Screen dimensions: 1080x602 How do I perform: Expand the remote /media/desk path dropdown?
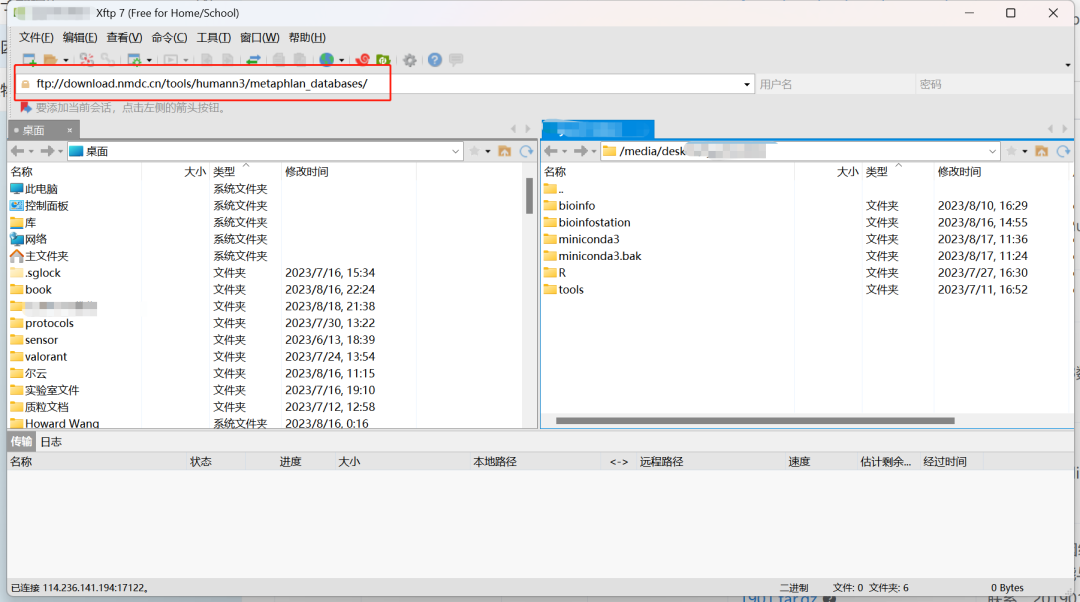pyautogui.click(x=993, y=152)
